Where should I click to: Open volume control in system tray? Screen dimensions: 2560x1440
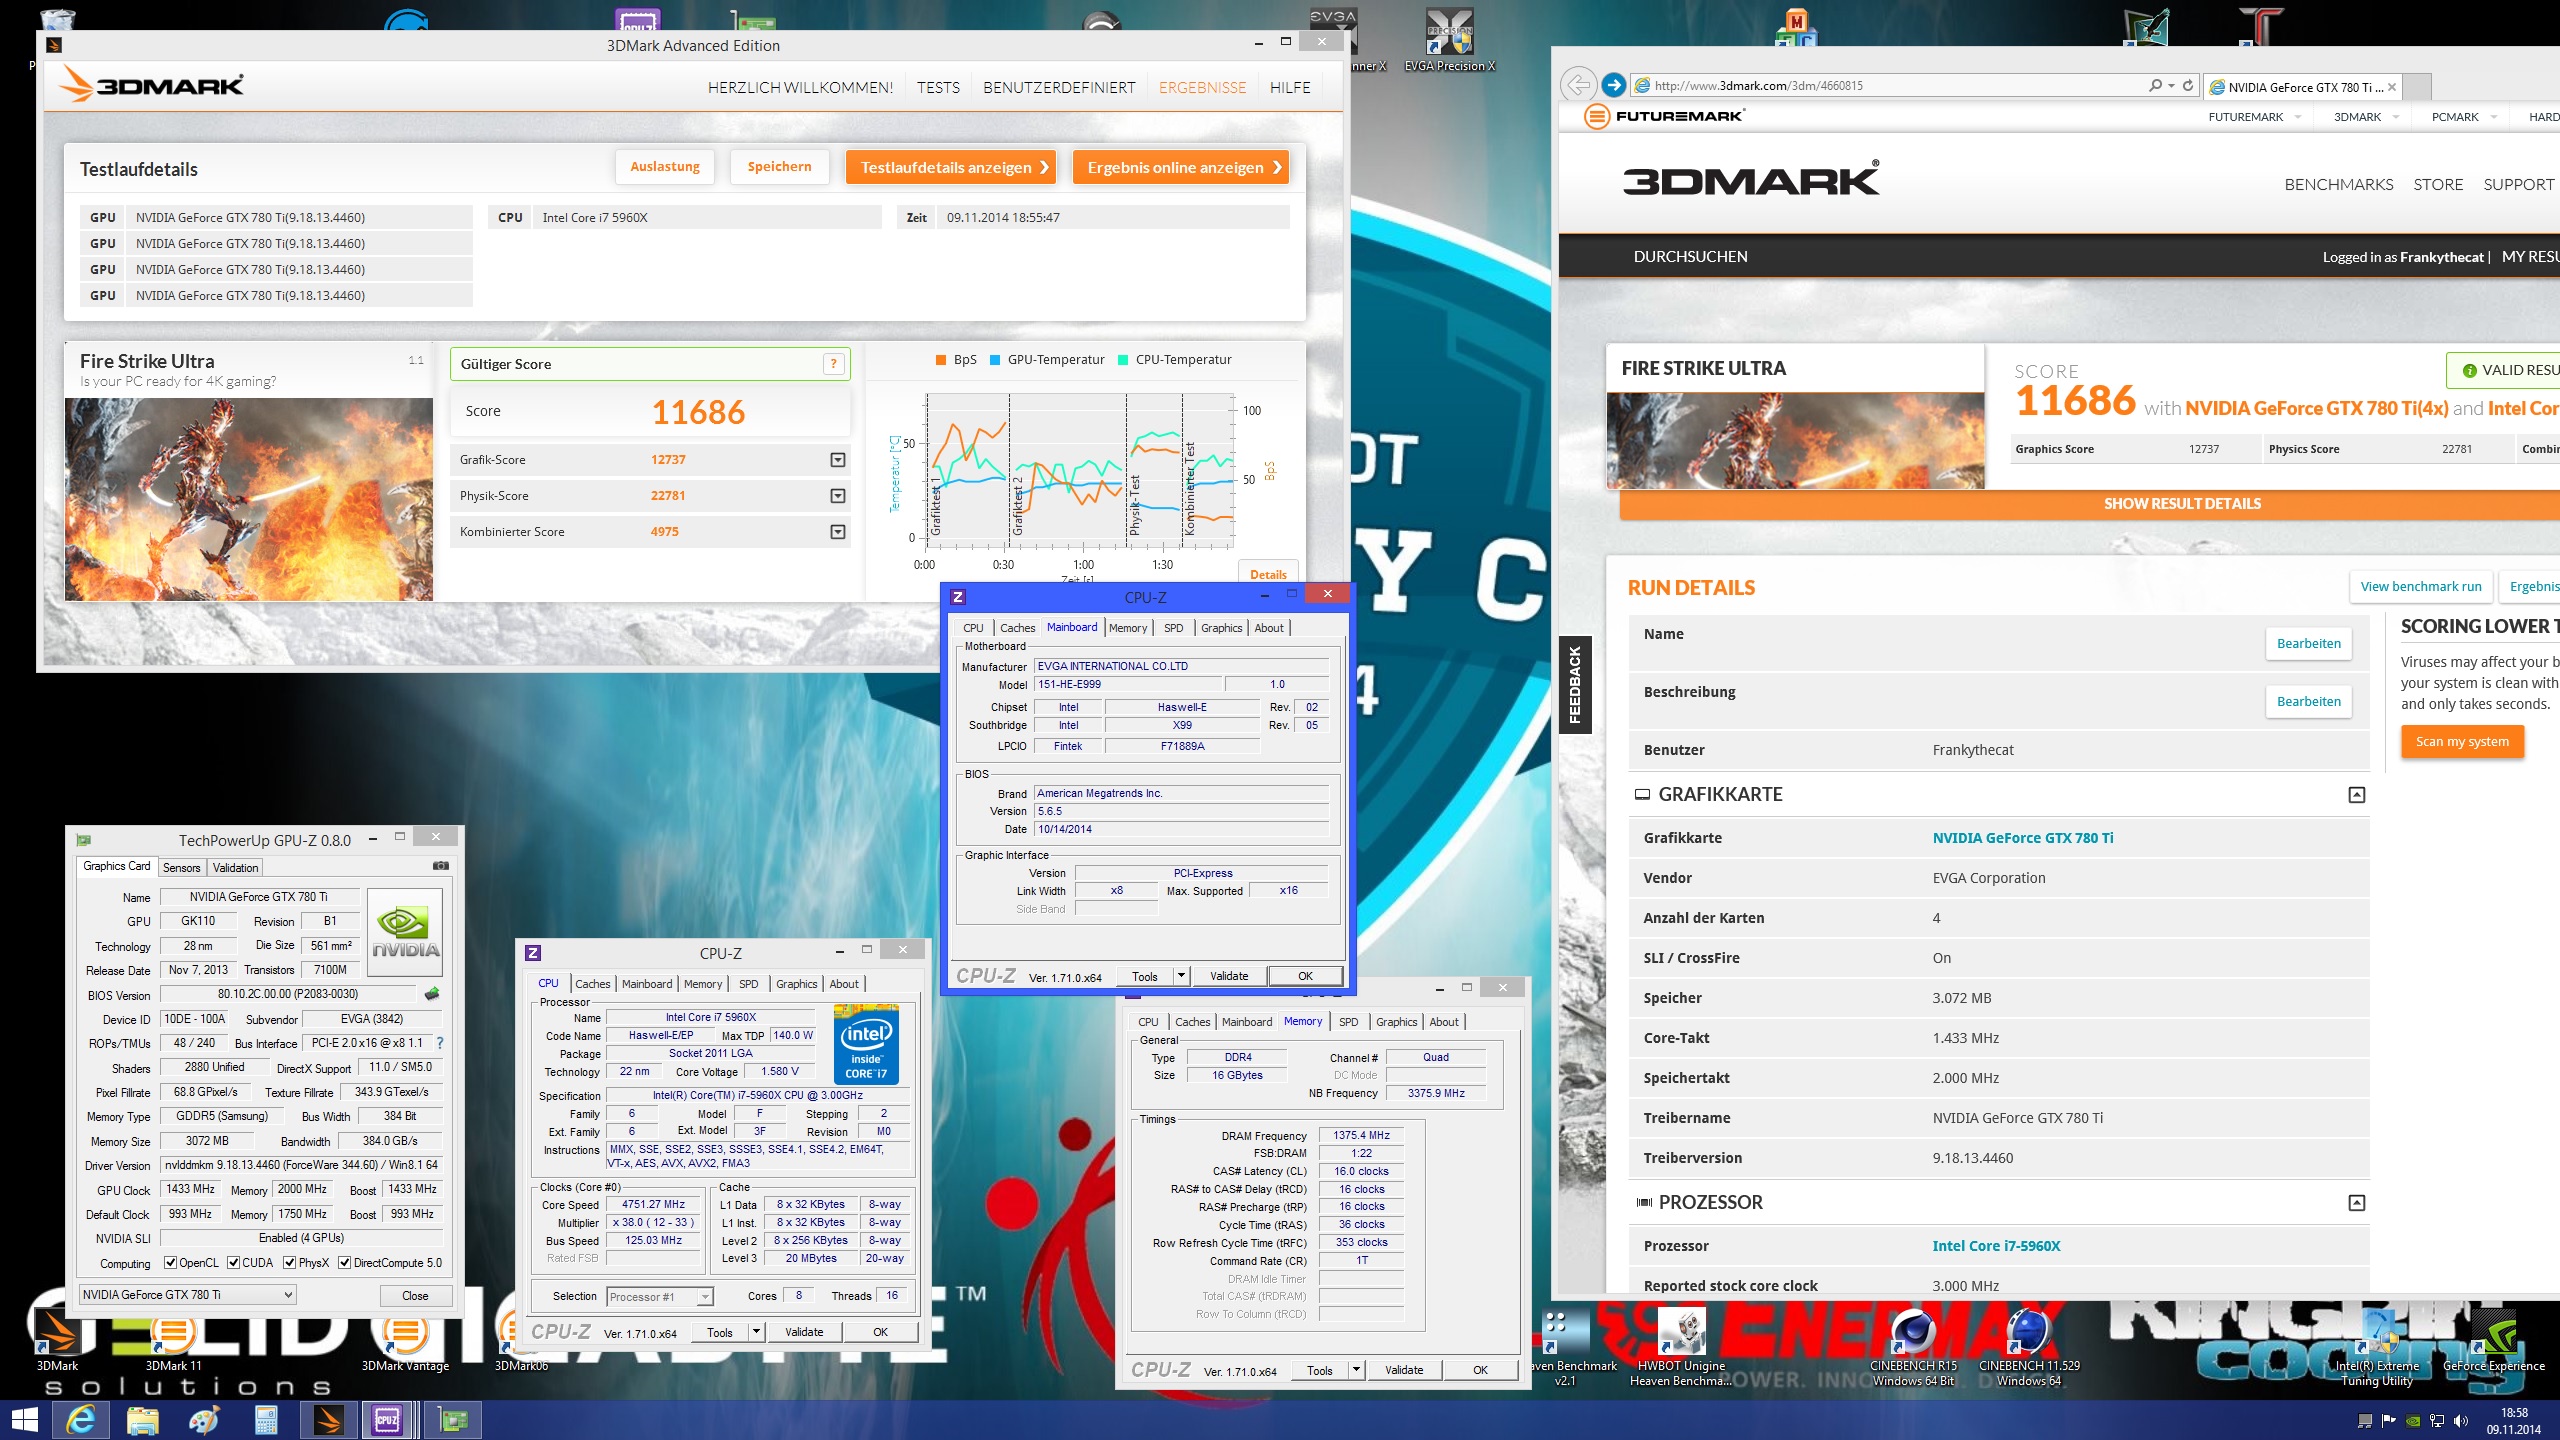coord(2461,1421)
